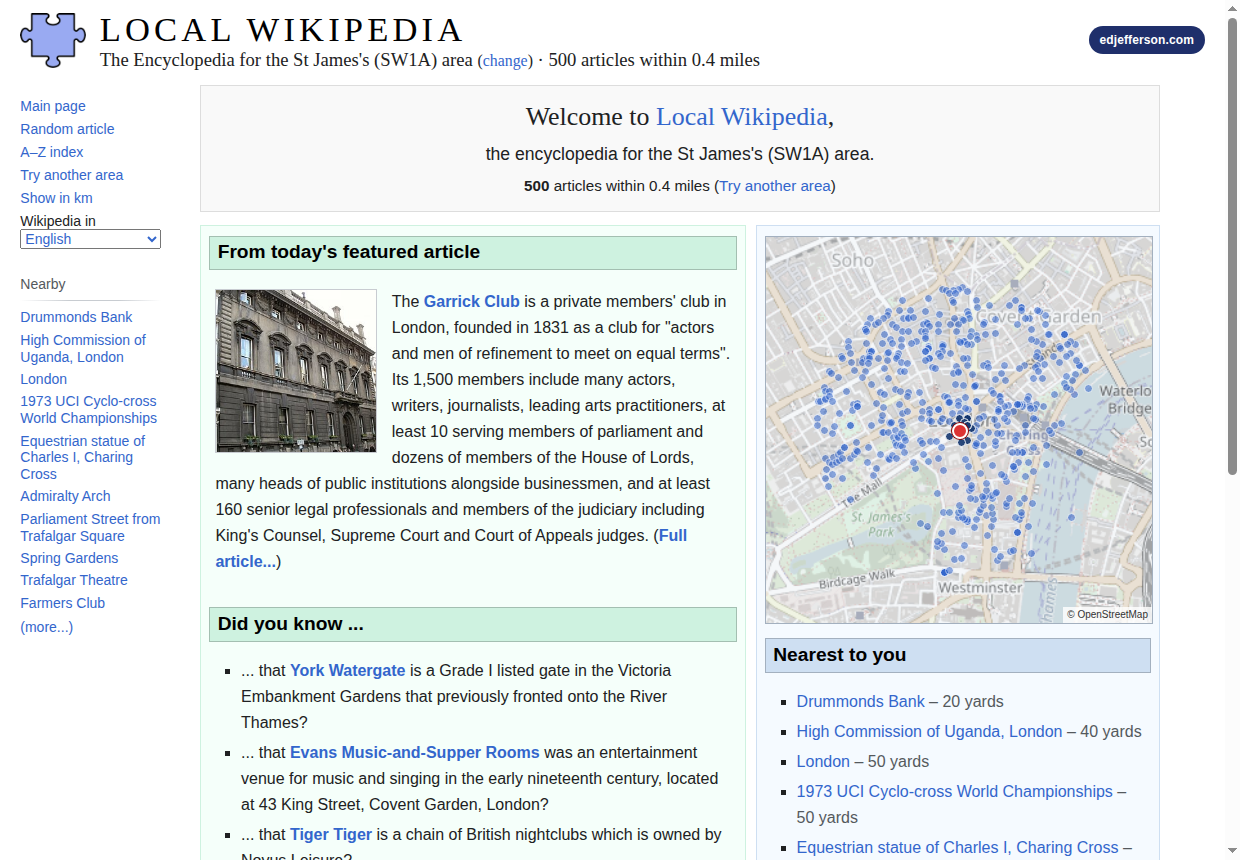The image size is (1240, 860).
Task: Open Parliament Street from Trafalgar Square
Action: [90, 527]
